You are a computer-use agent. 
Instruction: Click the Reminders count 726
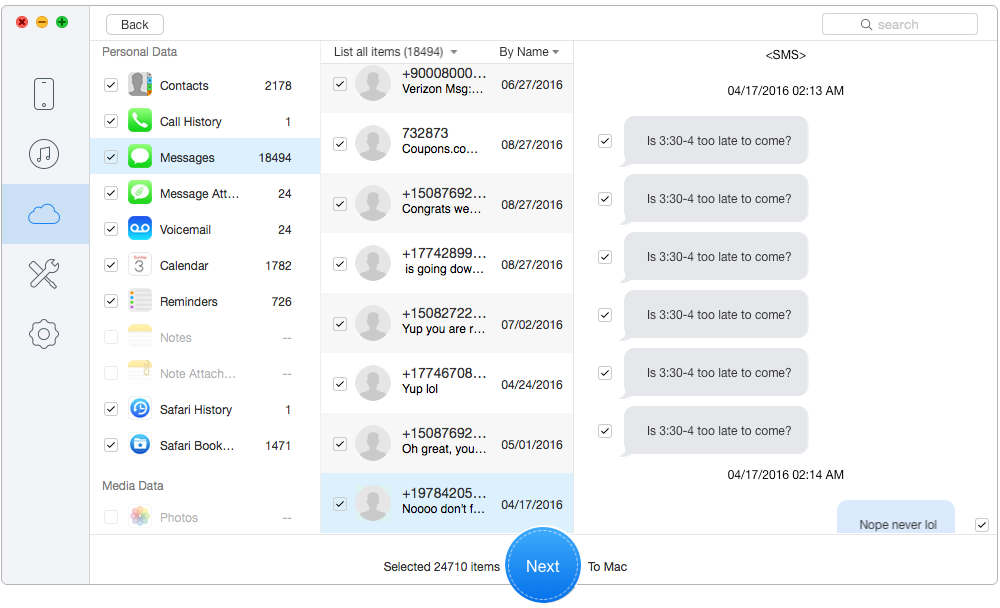[281, 301]
